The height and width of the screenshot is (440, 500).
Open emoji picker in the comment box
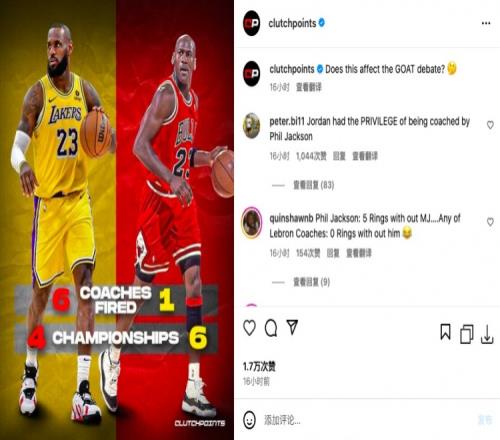click(249, 420)
